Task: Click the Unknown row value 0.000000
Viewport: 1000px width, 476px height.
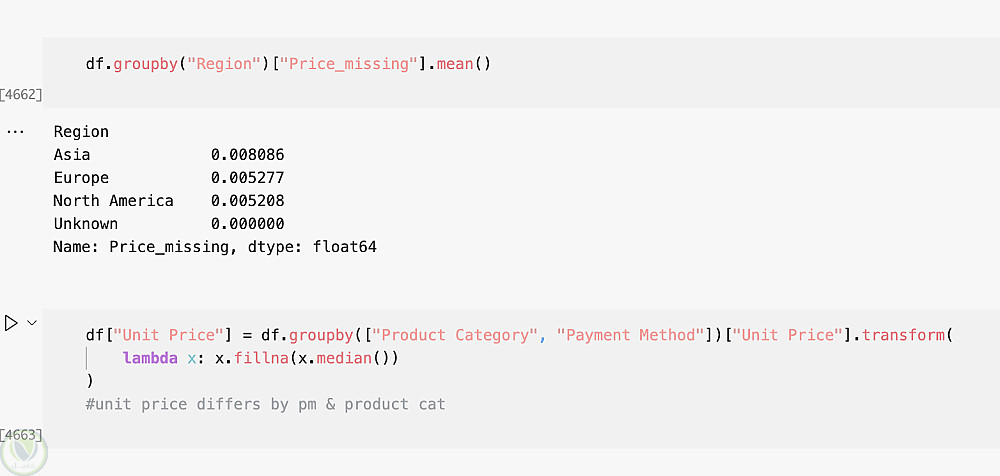Action: pos(247,224)
